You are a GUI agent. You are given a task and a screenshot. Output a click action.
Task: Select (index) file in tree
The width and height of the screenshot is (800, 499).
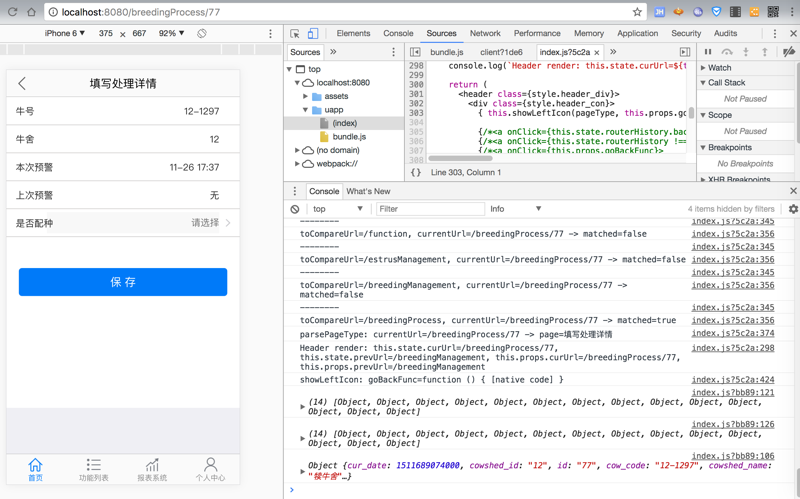point(344,123)
